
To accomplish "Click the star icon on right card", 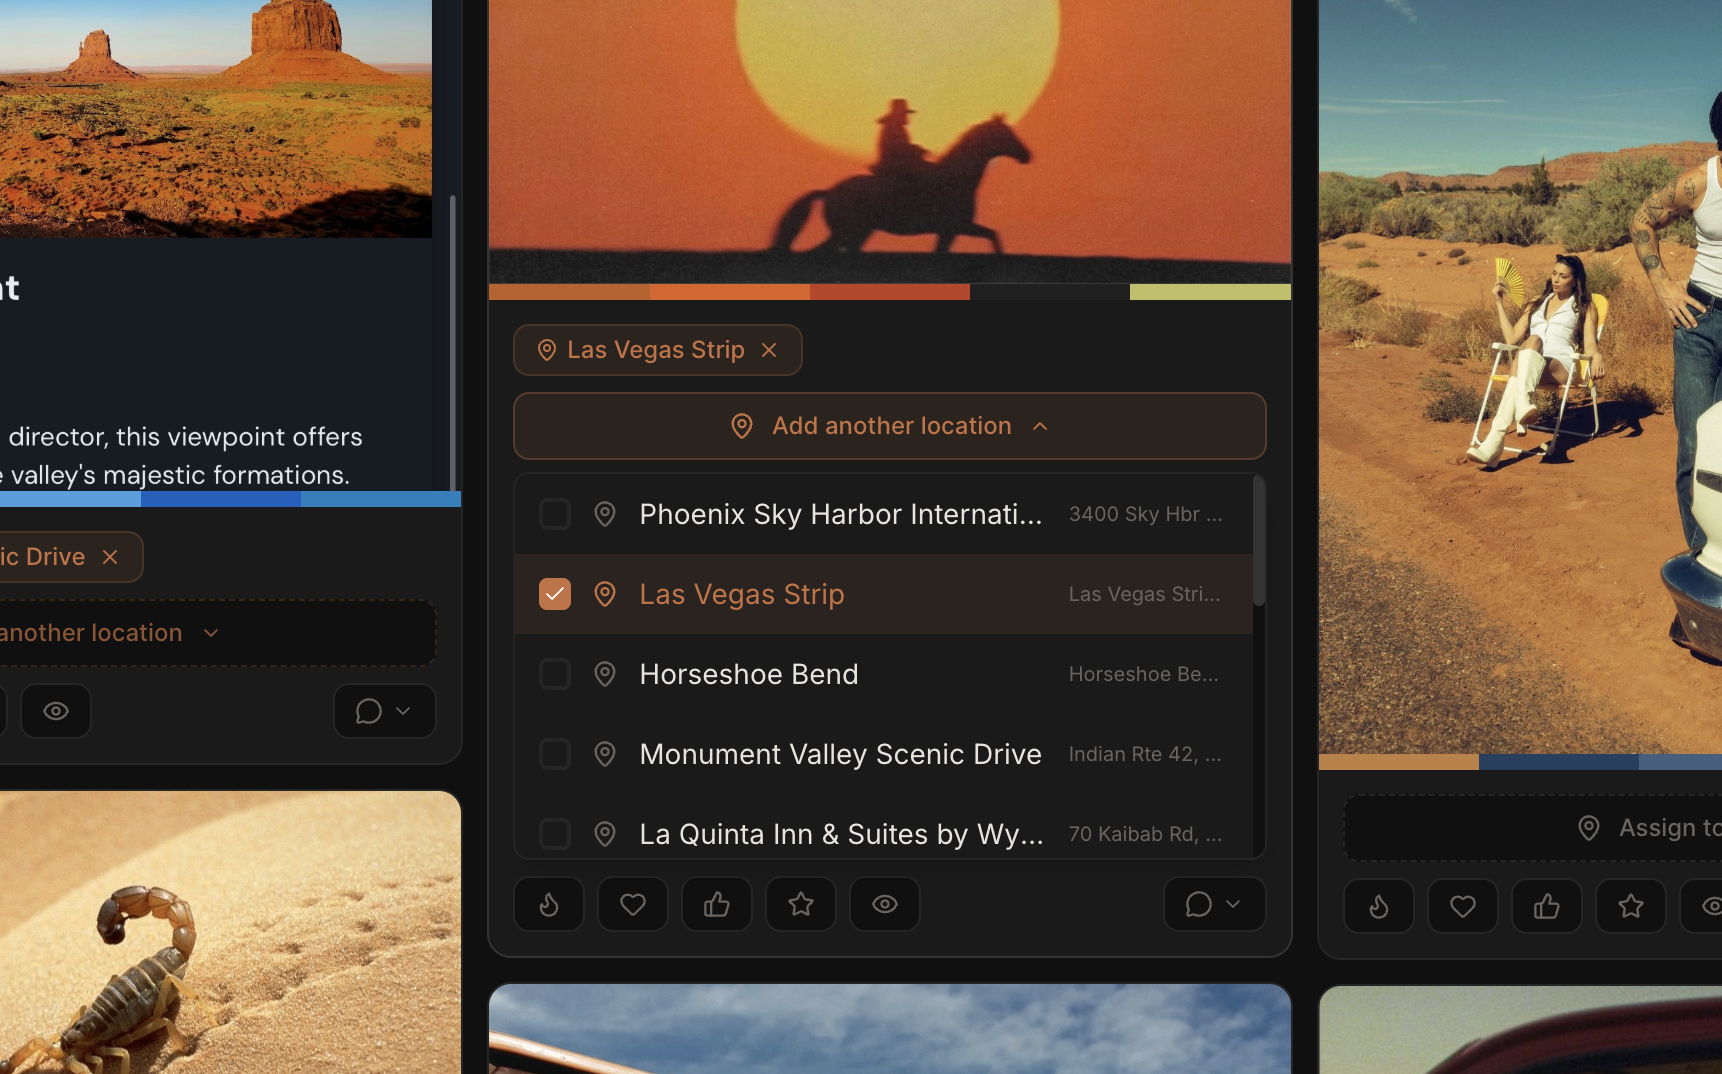I will 1631,906.
